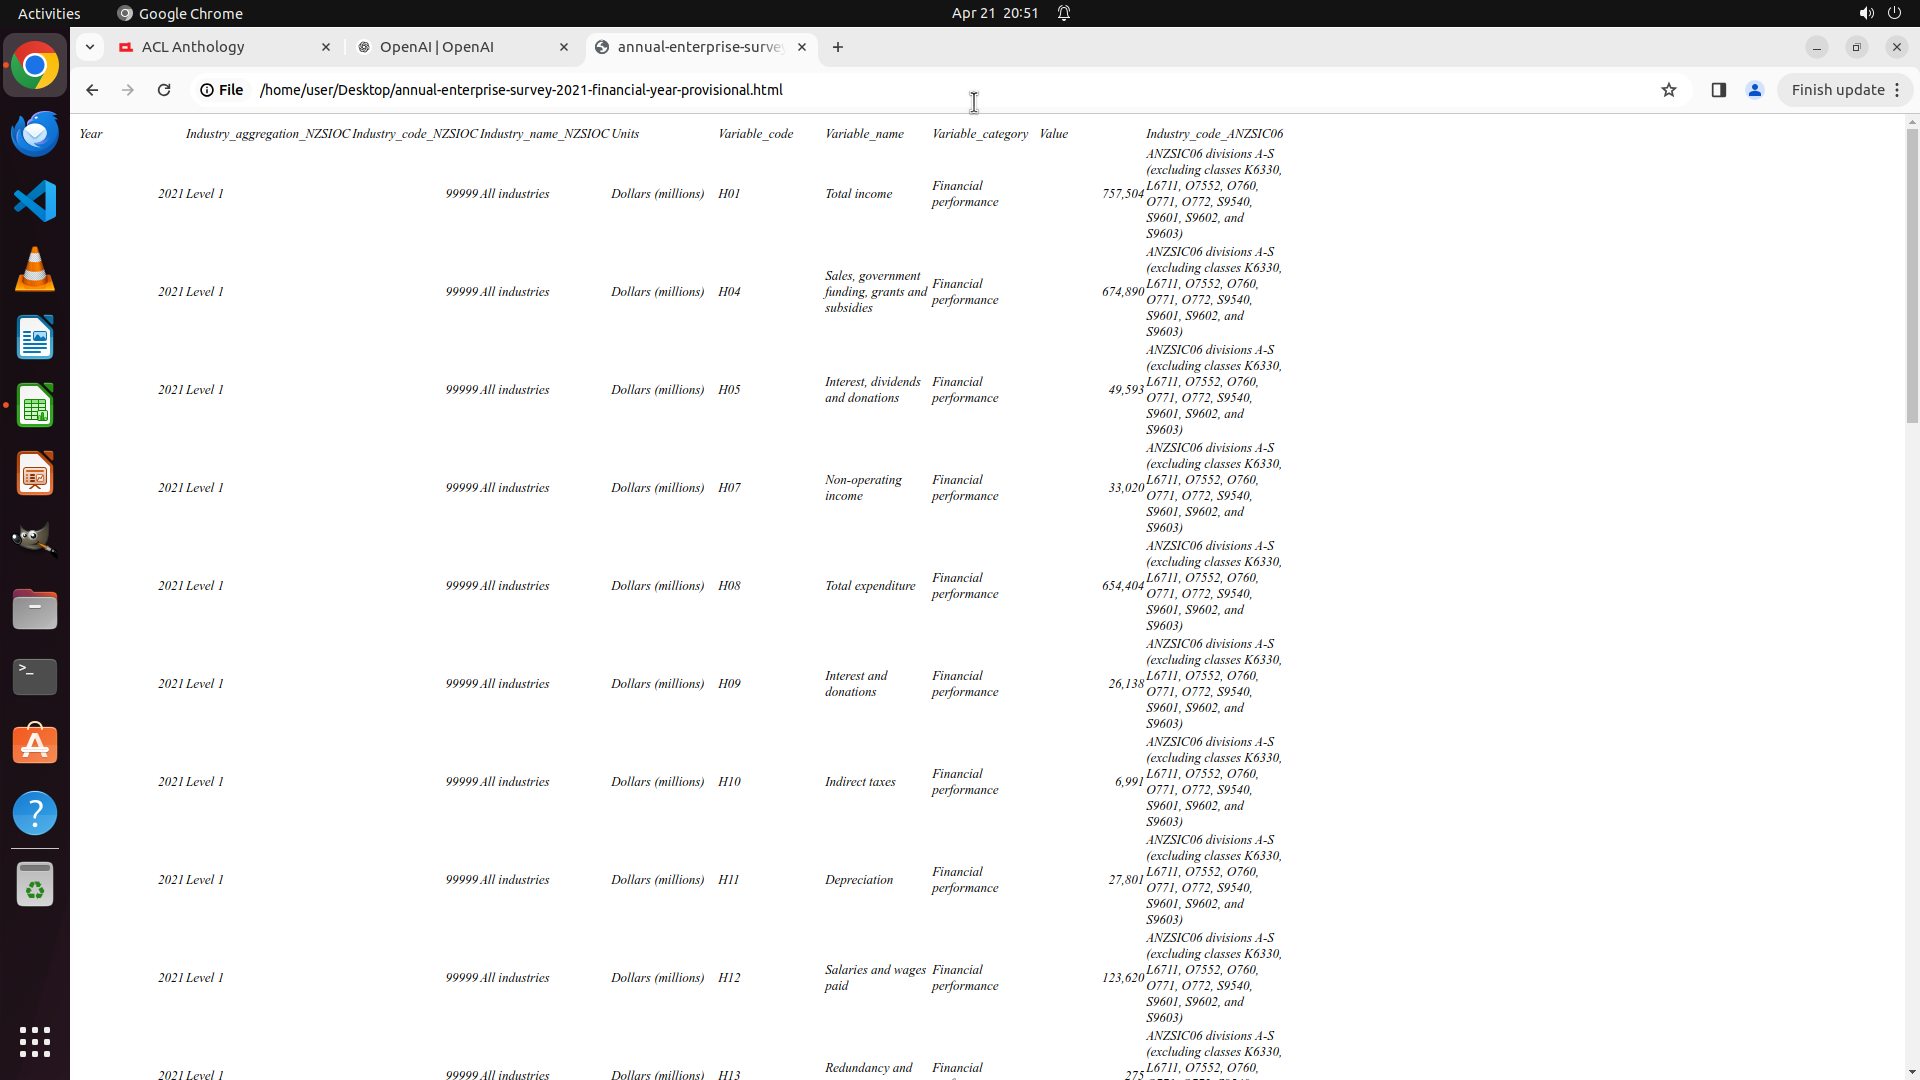Click the browser back arrow

point(92,90)
